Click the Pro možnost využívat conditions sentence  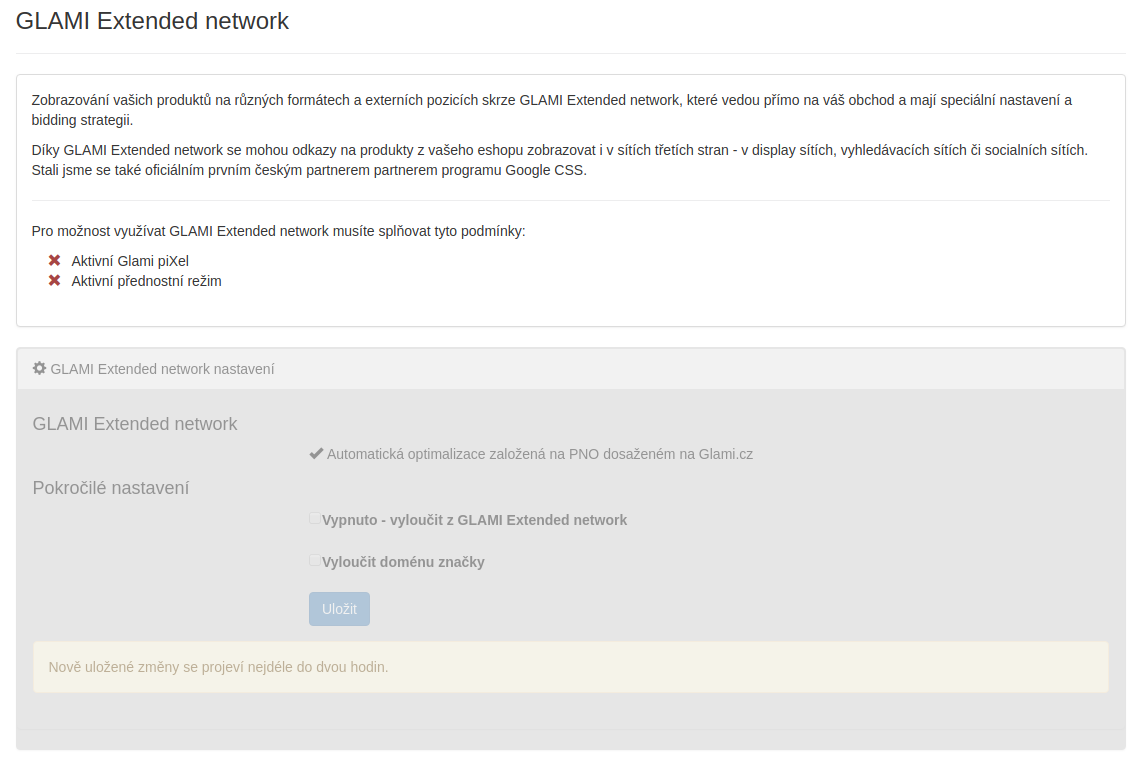(x=278, y=231)
